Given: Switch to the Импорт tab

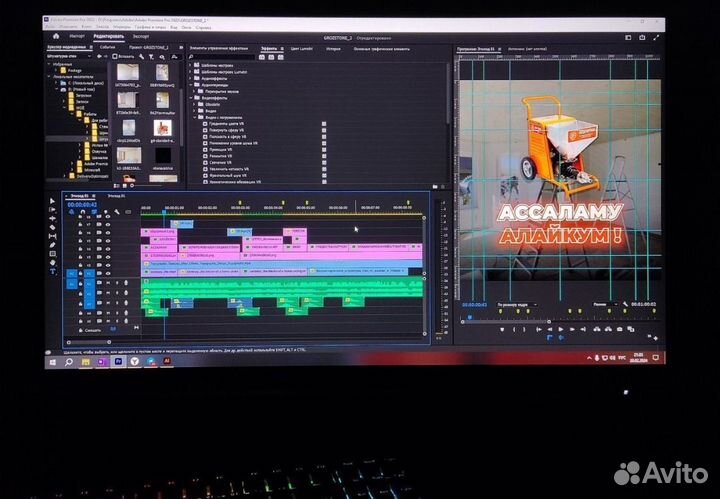Looking at the screenshot, I should tap(76, 35).
